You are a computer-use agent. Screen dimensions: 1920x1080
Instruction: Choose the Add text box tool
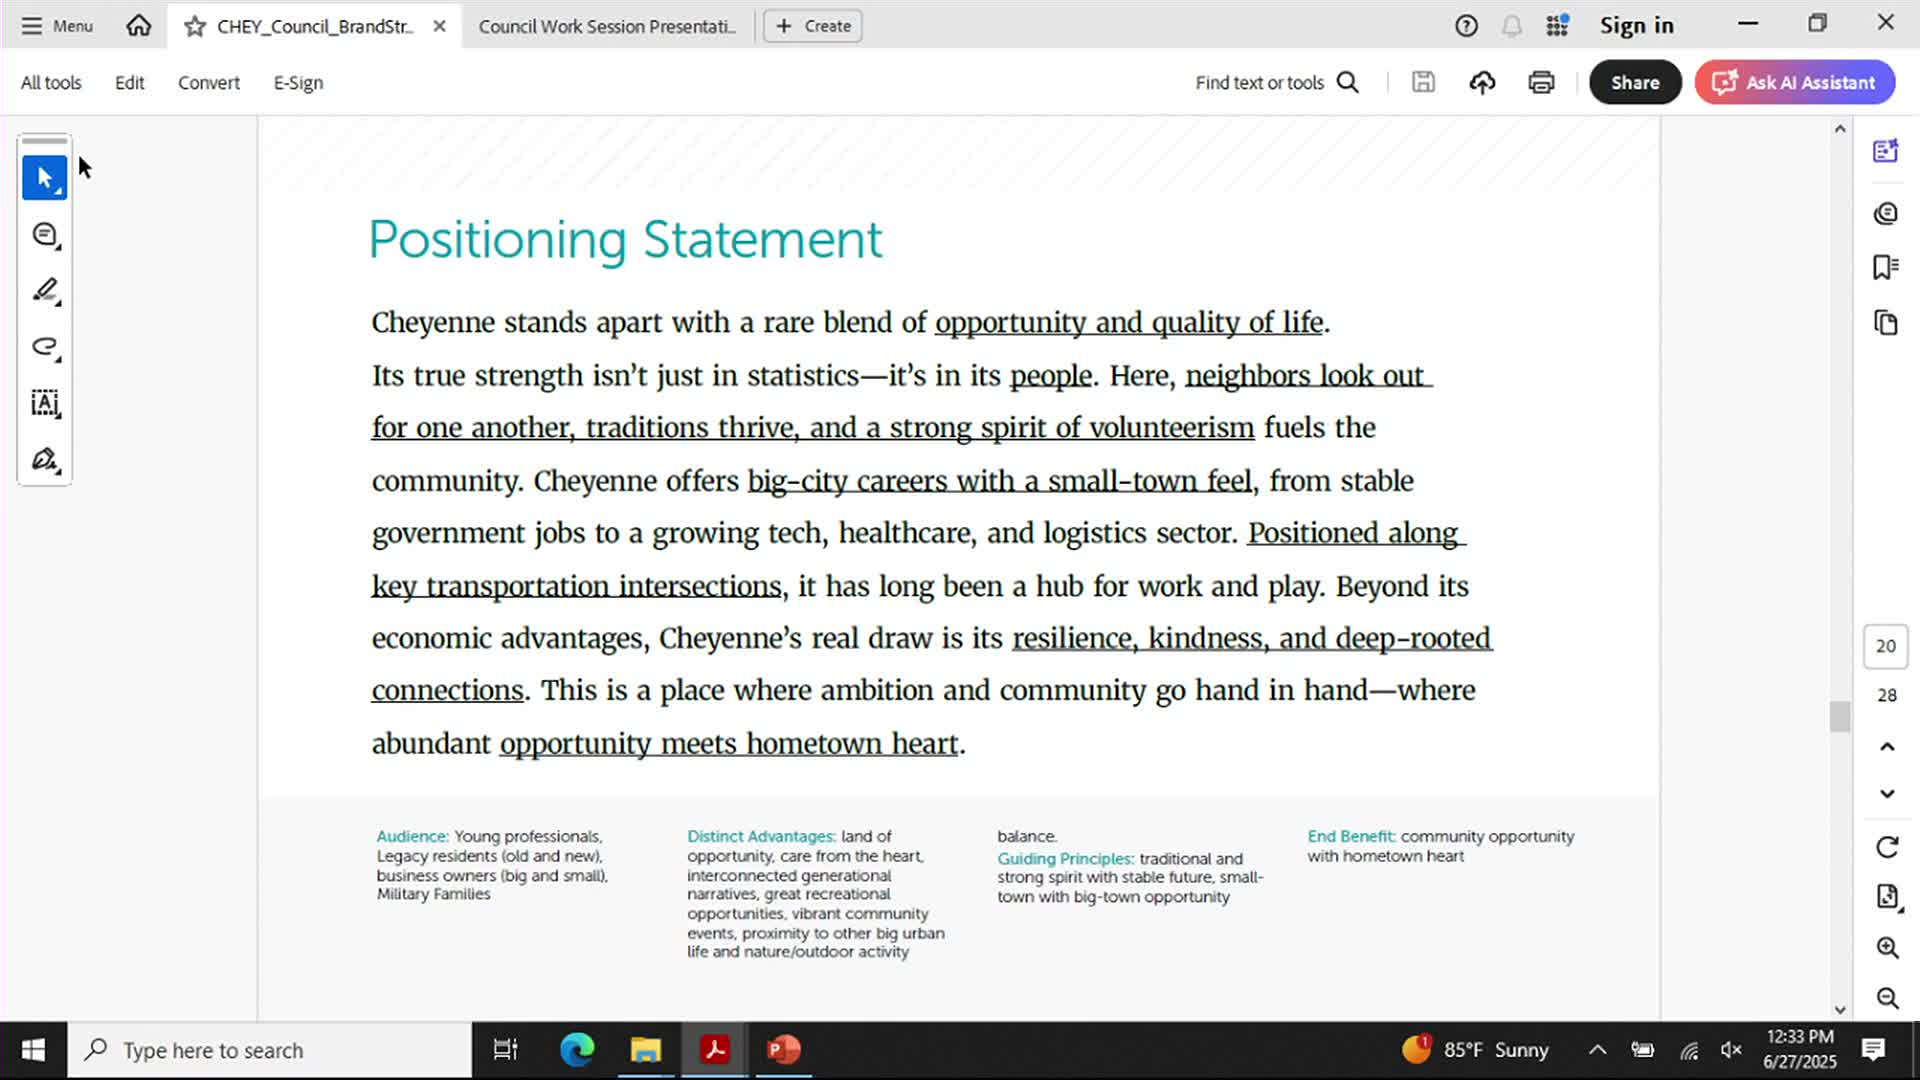pyautogui.click(x=44, y=404)
